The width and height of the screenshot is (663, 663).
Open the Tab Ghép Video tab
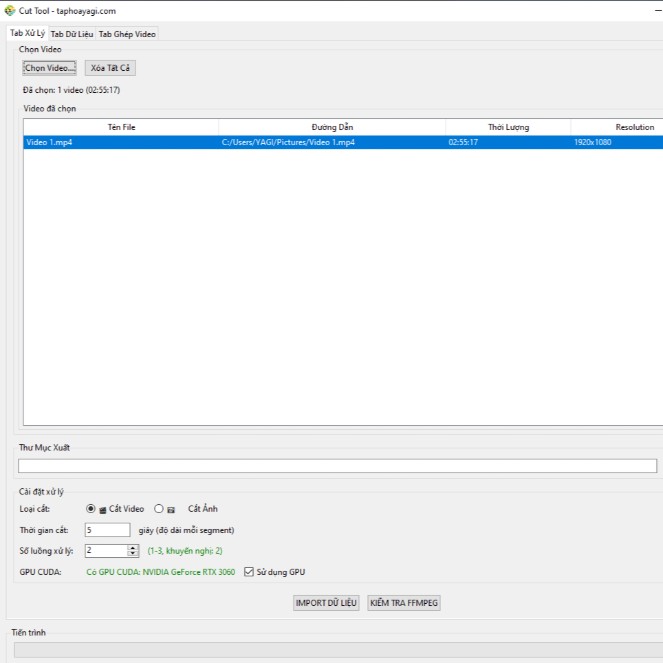coord(127,34)
